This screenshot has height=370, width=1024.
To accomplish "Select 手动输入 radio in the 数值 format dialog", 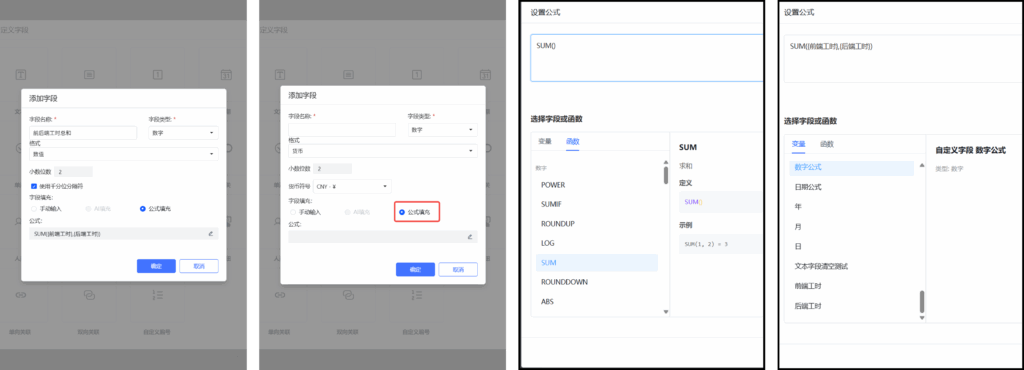I will [x=34, y=209].
